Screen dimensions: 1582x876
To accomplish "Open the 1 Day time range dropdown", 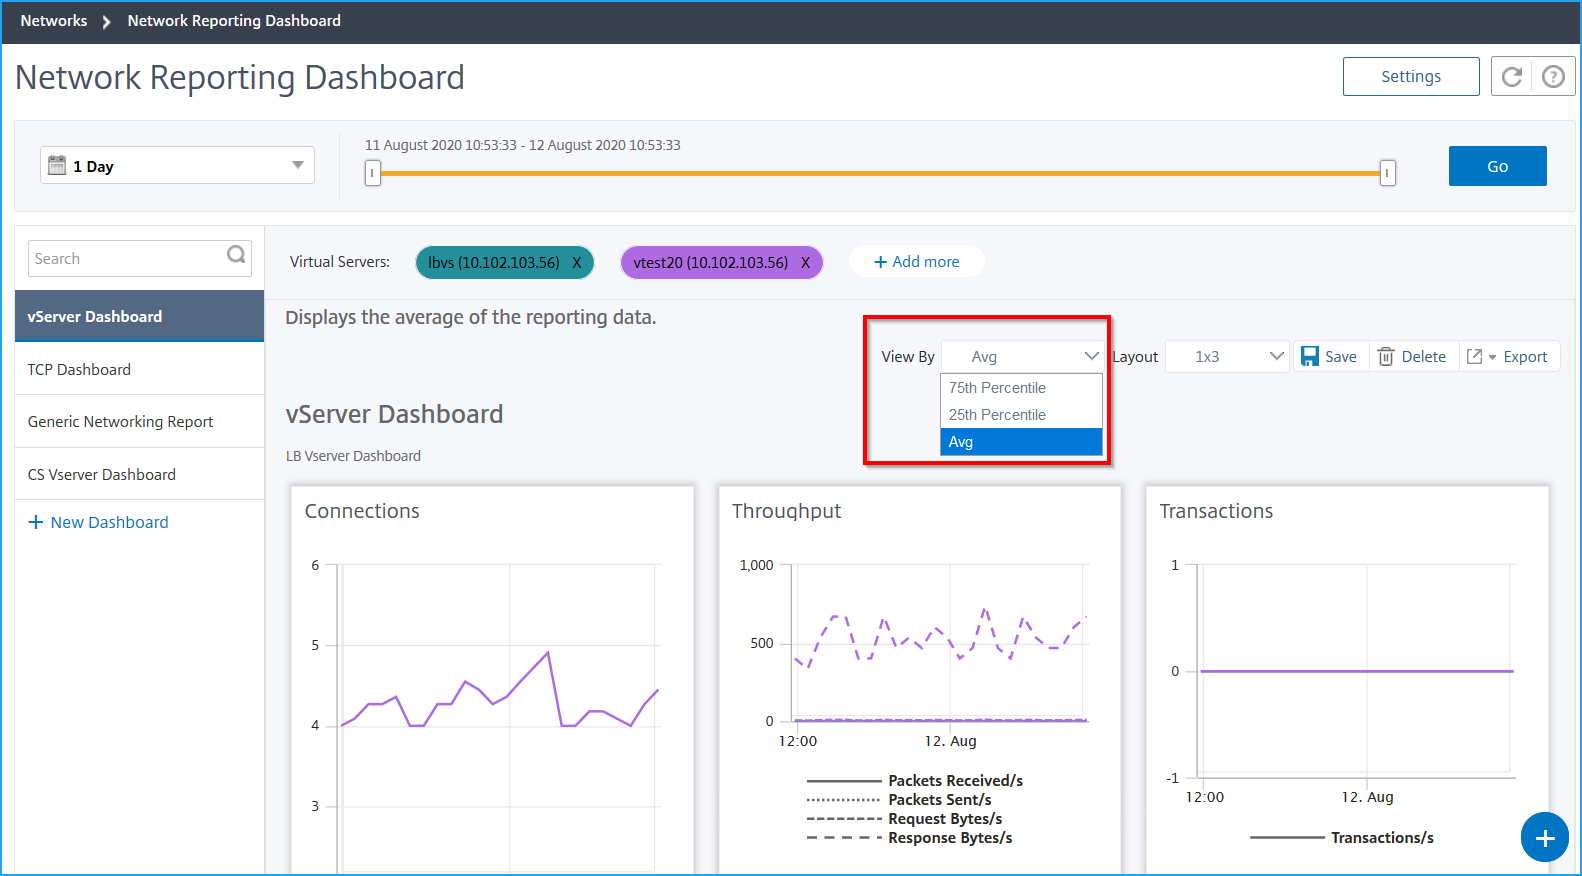I will (x=178, y=165).
